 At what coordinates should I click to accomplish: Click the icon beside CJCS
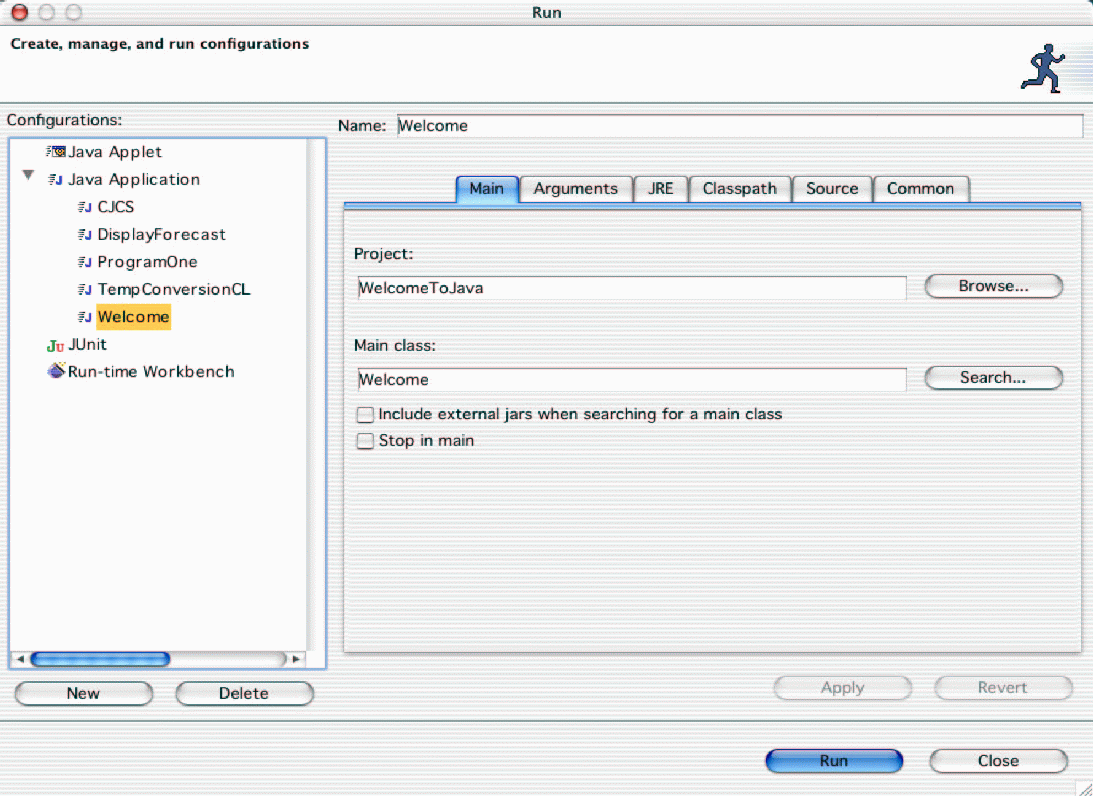84,207
